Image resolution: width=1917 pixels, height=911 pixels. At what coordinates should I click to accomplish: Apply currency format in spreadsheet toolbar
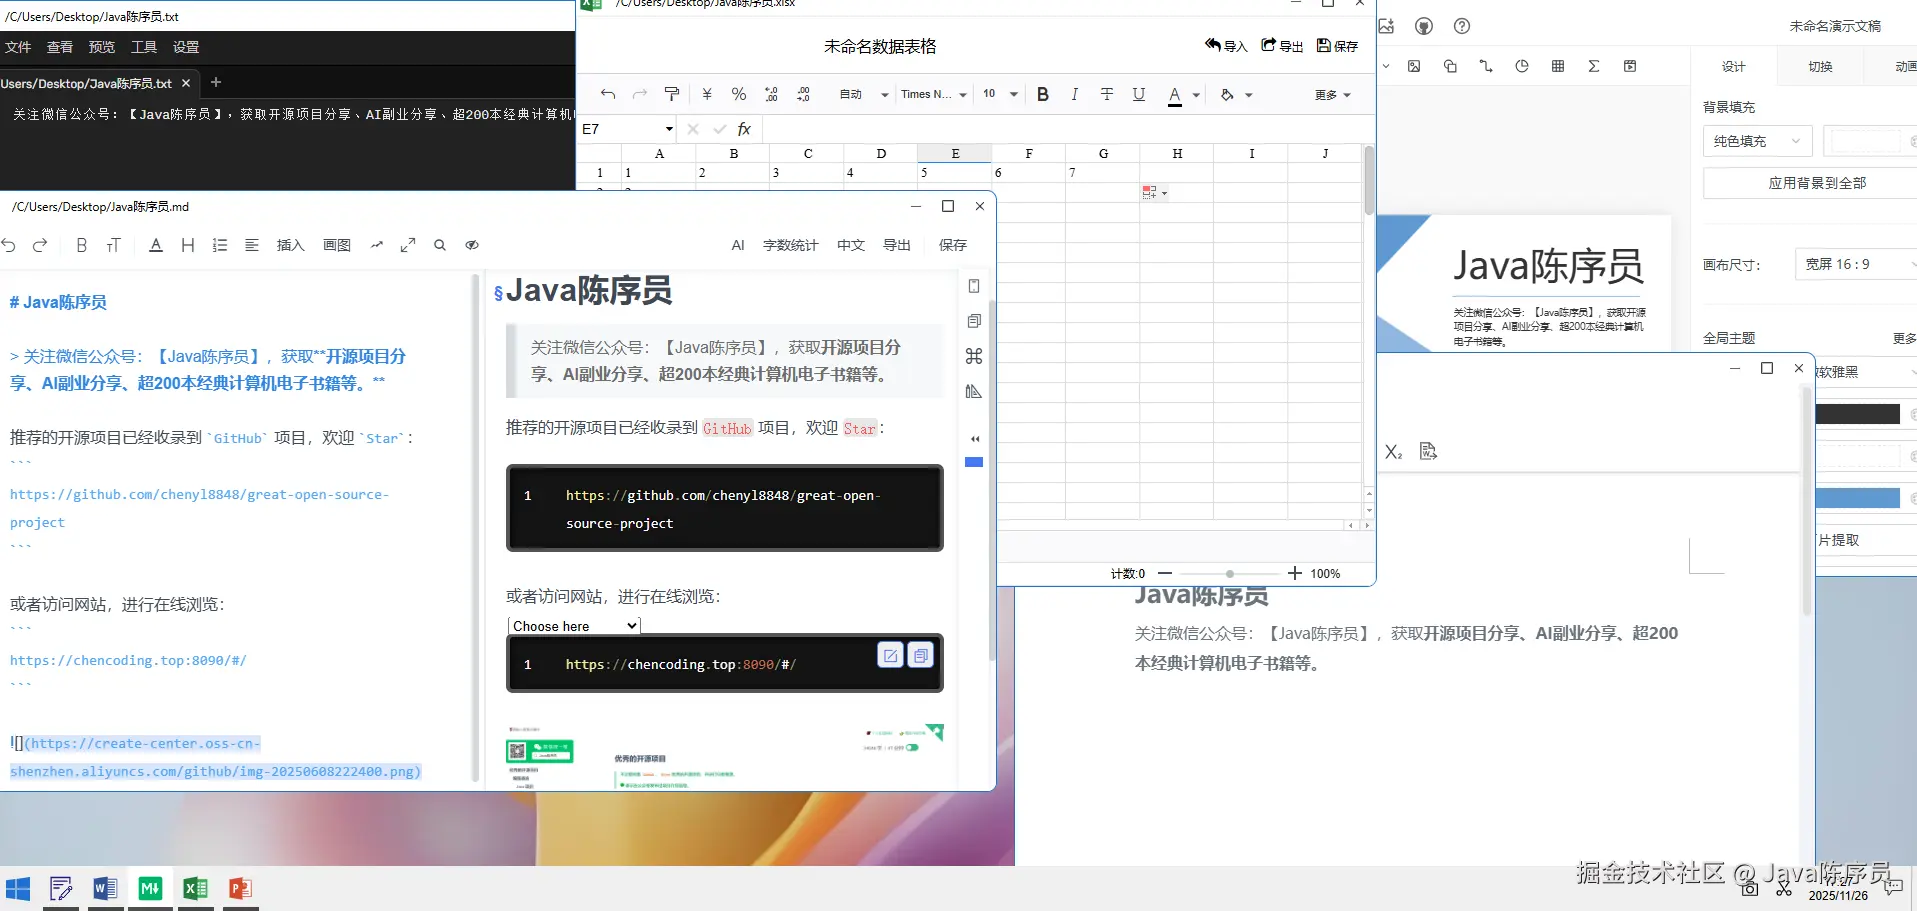(707, 94)
